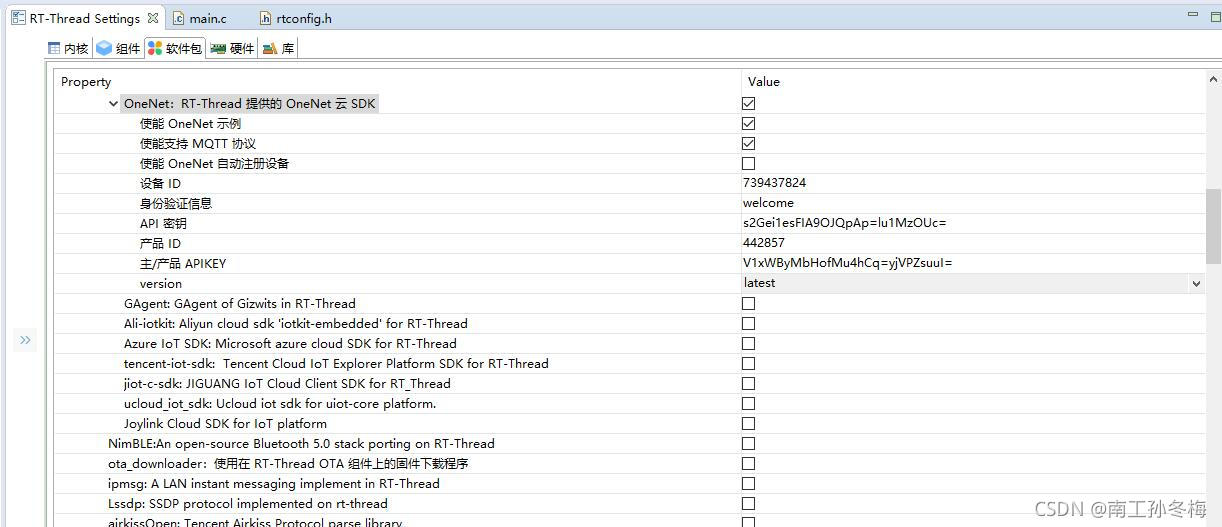Edit the 身份验证信息 value welcome

(x=972, y=203)
